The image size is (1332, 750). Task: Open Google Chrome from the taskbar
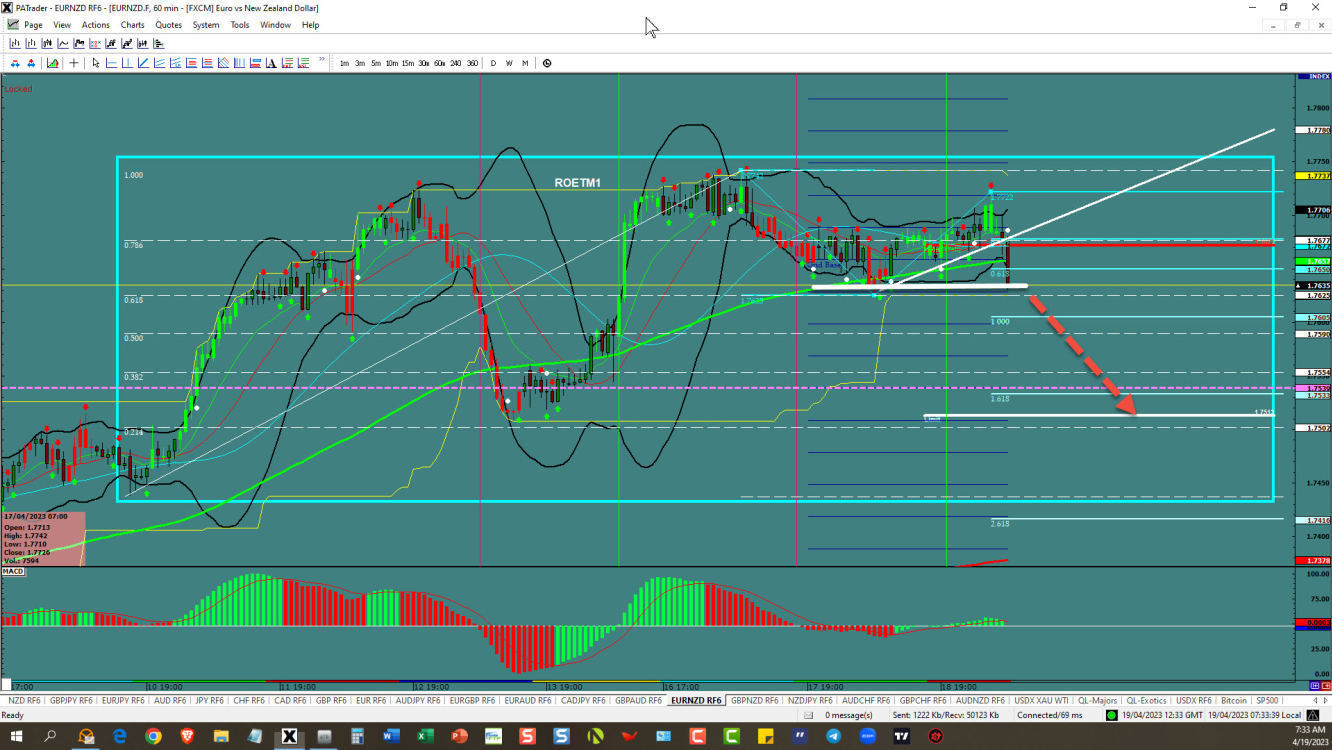coord(153,737)
